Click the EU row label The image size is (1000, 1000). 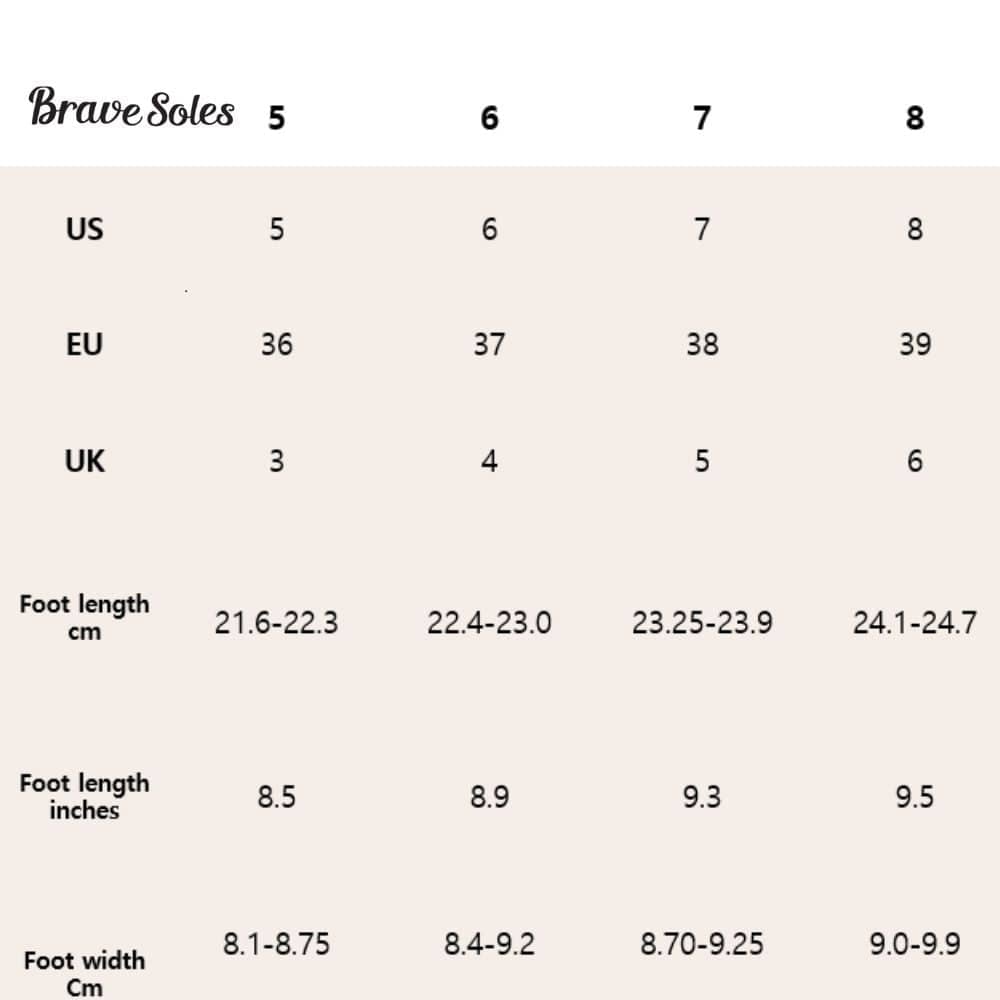pos(84,345)
